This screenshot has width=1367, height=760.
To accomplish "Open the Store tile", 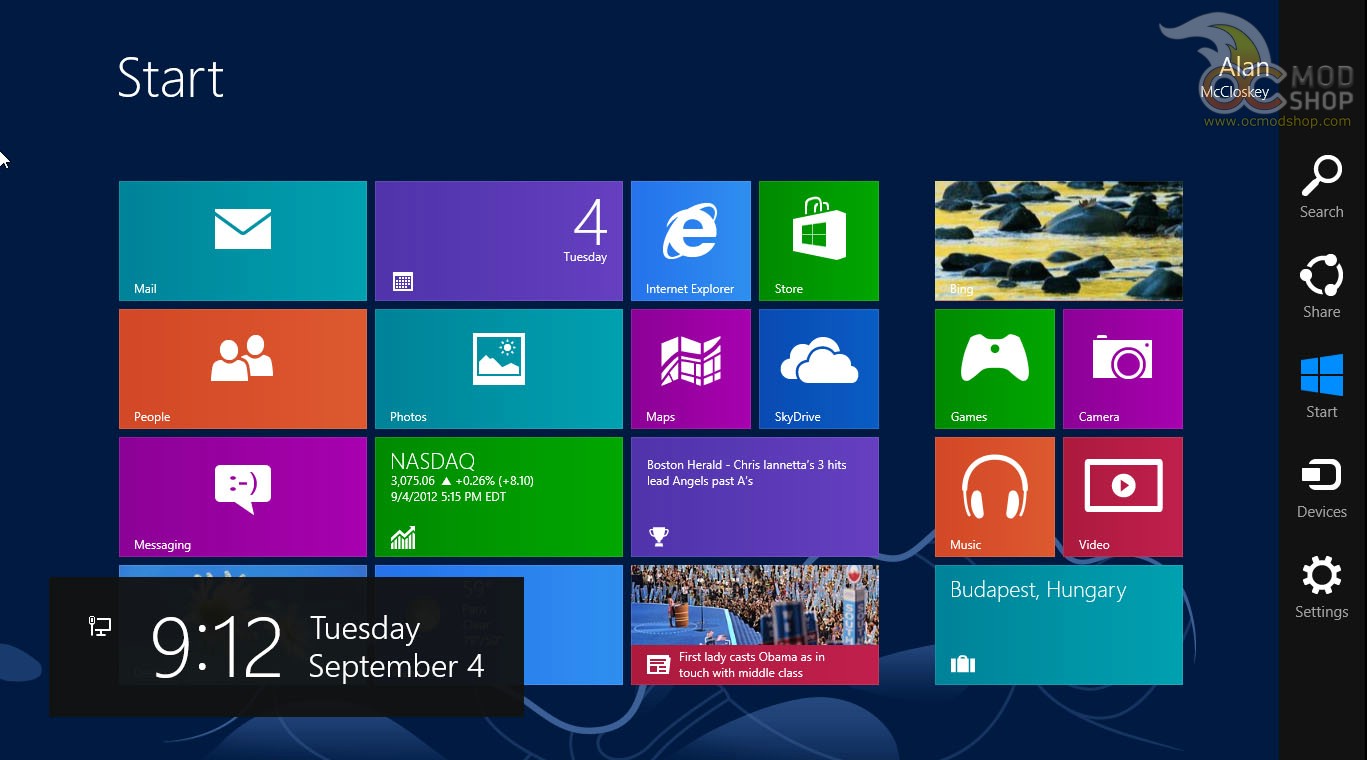I will coord(819,241).
